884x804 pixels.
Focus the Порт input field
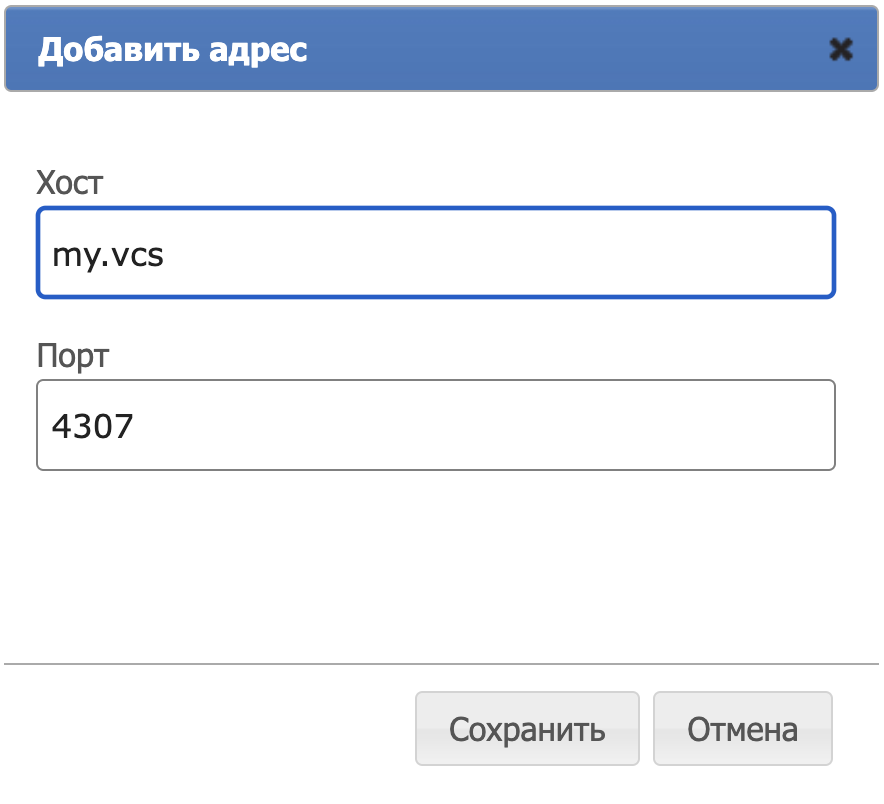click(x=436, y=425)
